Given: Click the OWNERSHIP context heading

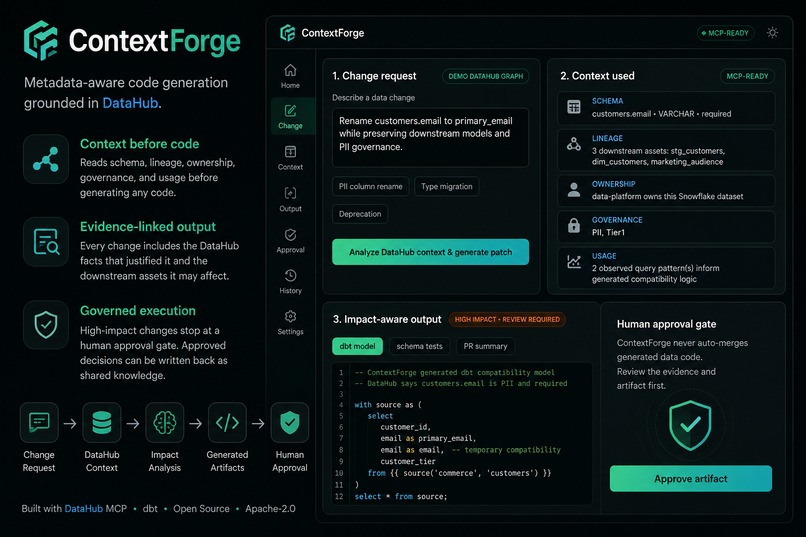Looking at the screenshot, I should [x=613, y=184].
